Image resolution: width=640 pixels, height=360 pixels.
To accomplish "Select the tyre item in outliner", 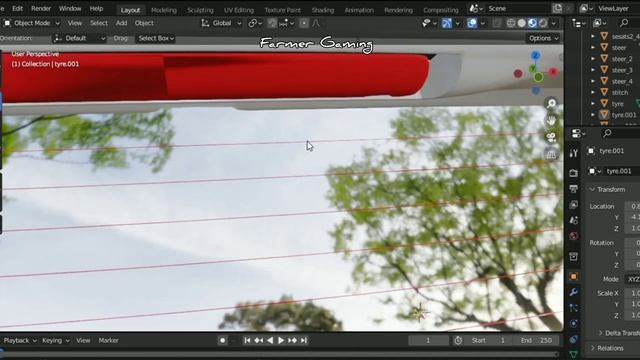I will [617, 104].
